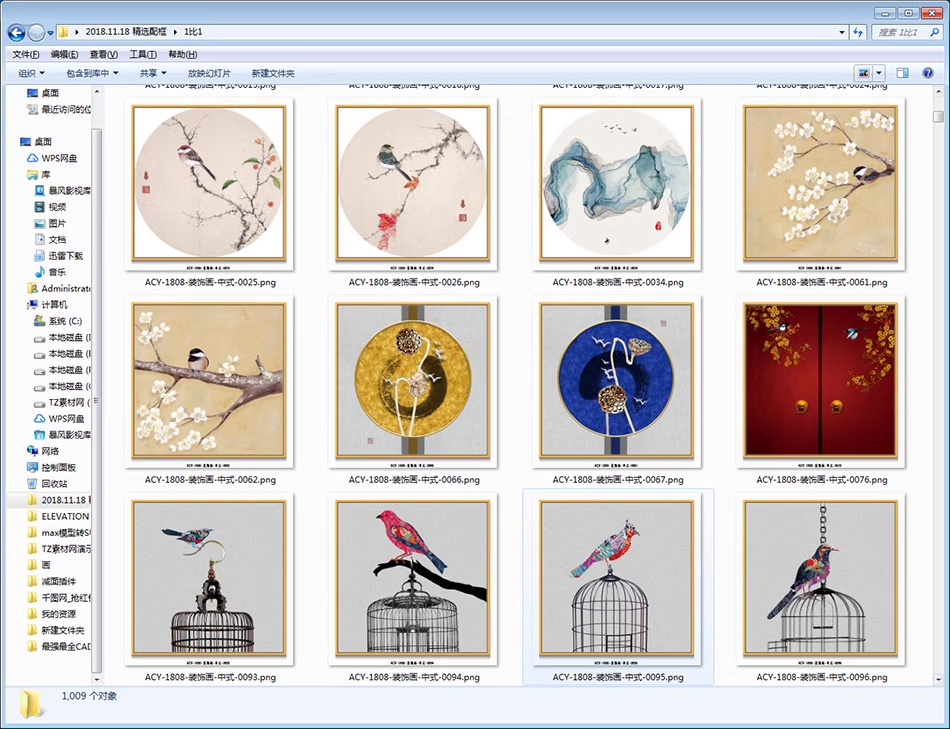Open 控制面板 in the sidebar
The height and width of the screenshot is (729, 950).
[x=58, y=467]
